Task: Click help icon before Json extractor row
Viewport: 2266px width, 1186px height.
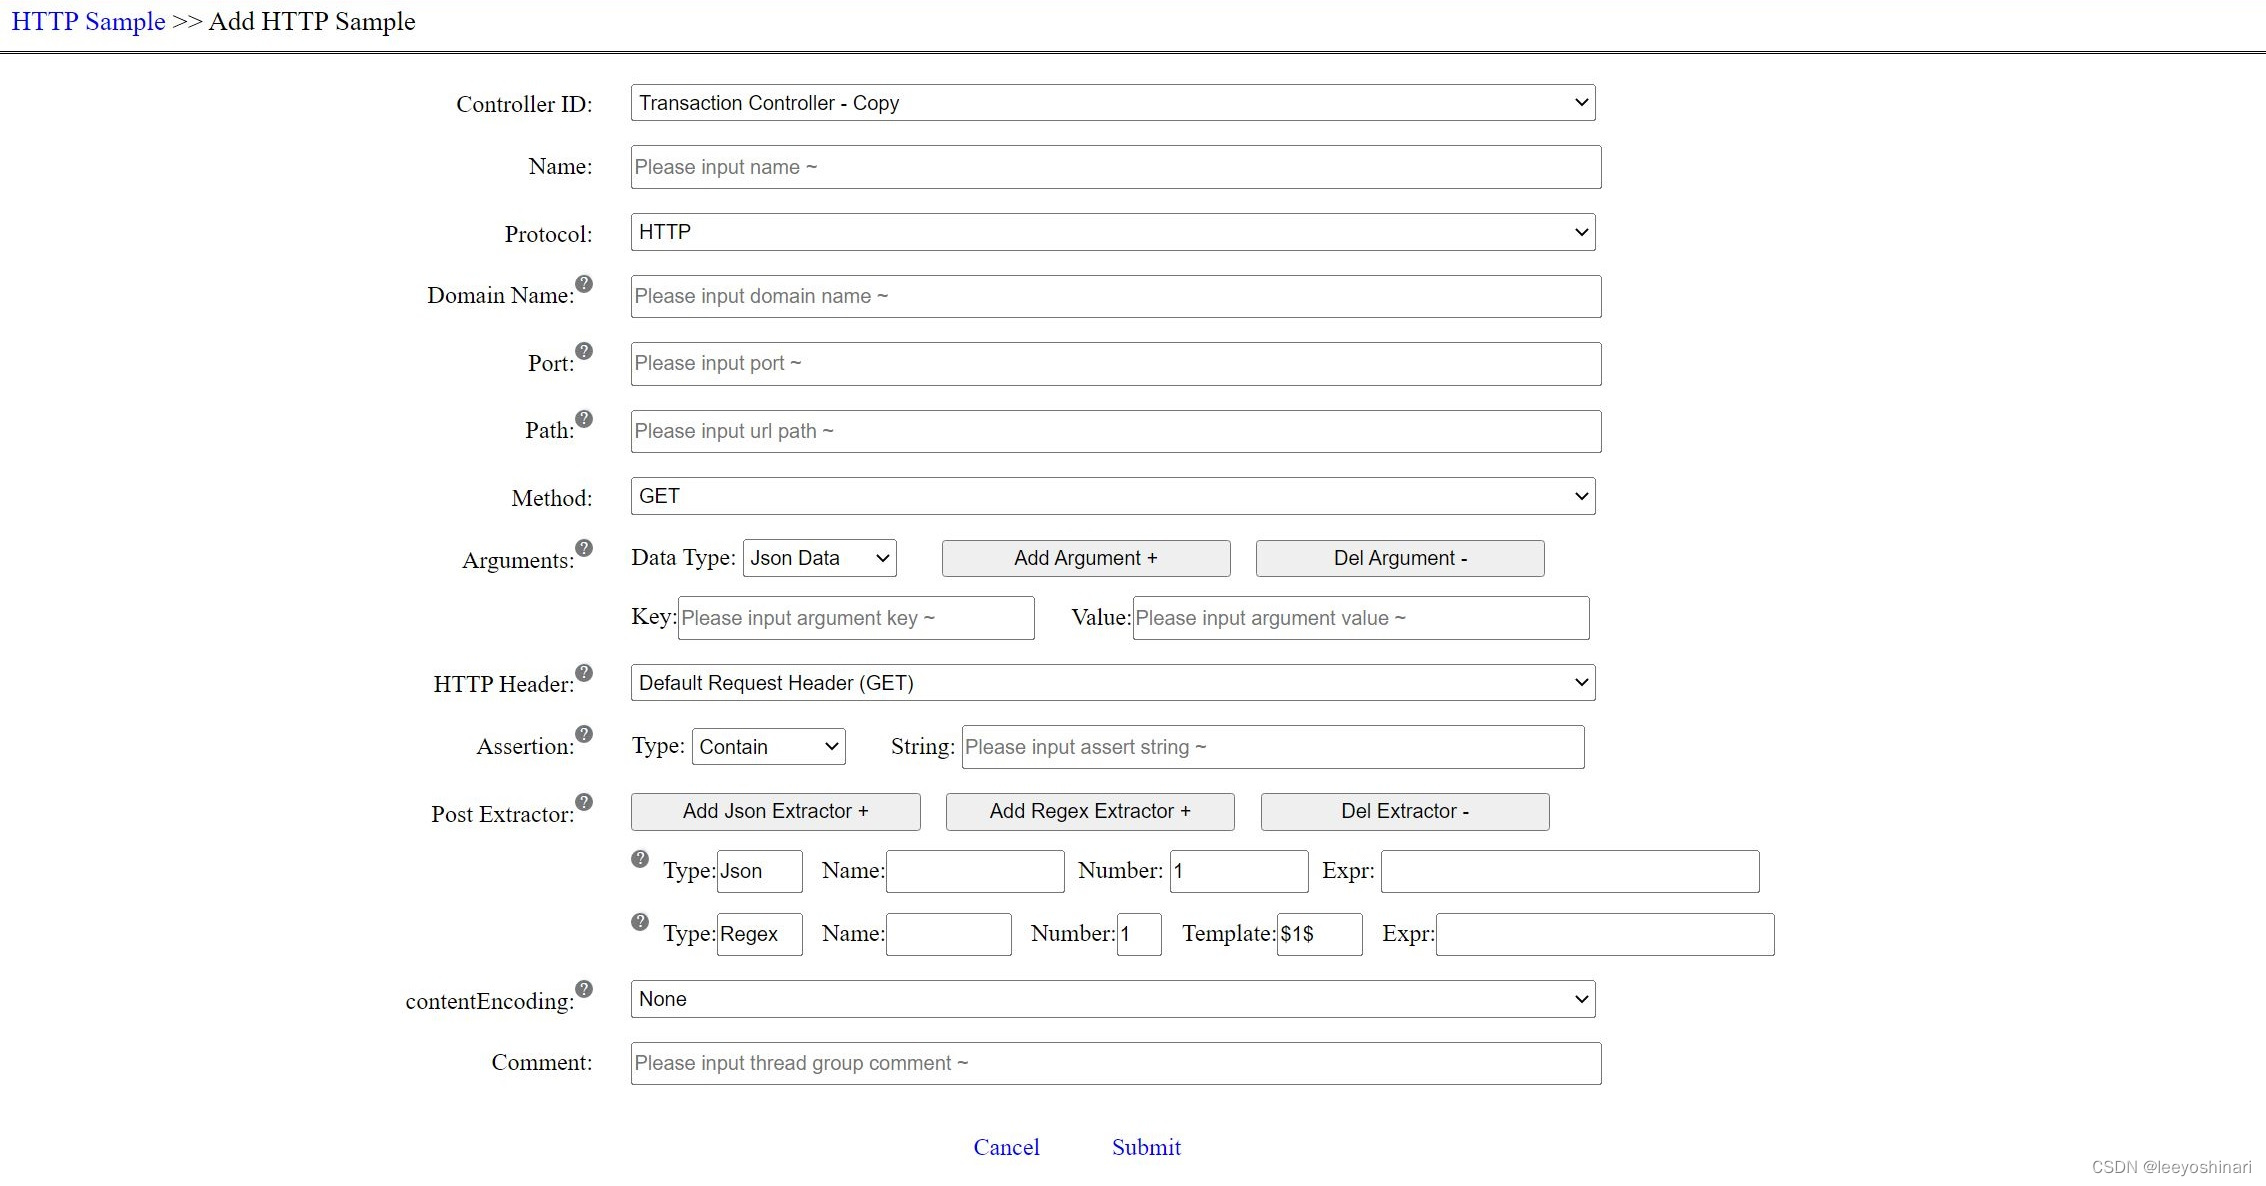Action: pos(640,859)
